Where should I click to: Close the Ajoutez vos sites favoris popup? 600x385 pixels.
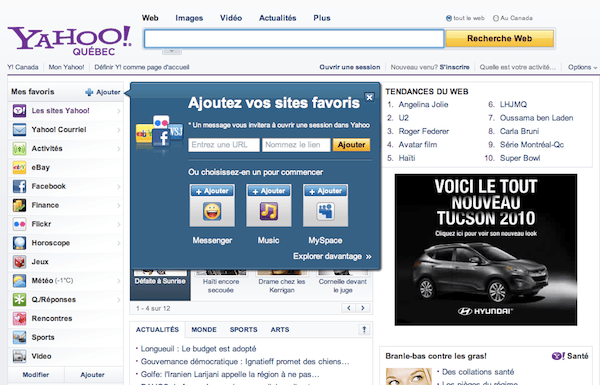click(369, 97)
